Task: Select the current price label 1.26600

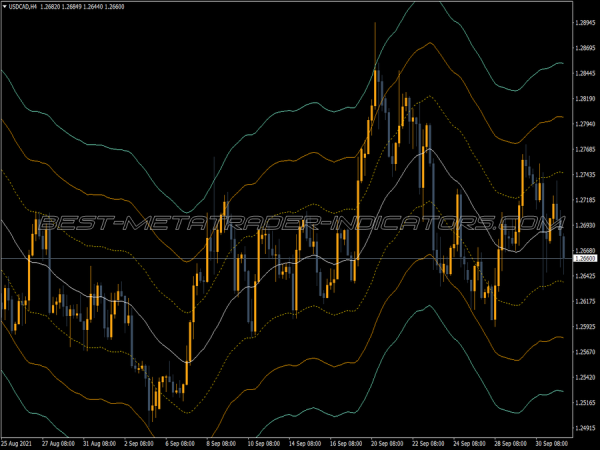Action: coord(586,259)
